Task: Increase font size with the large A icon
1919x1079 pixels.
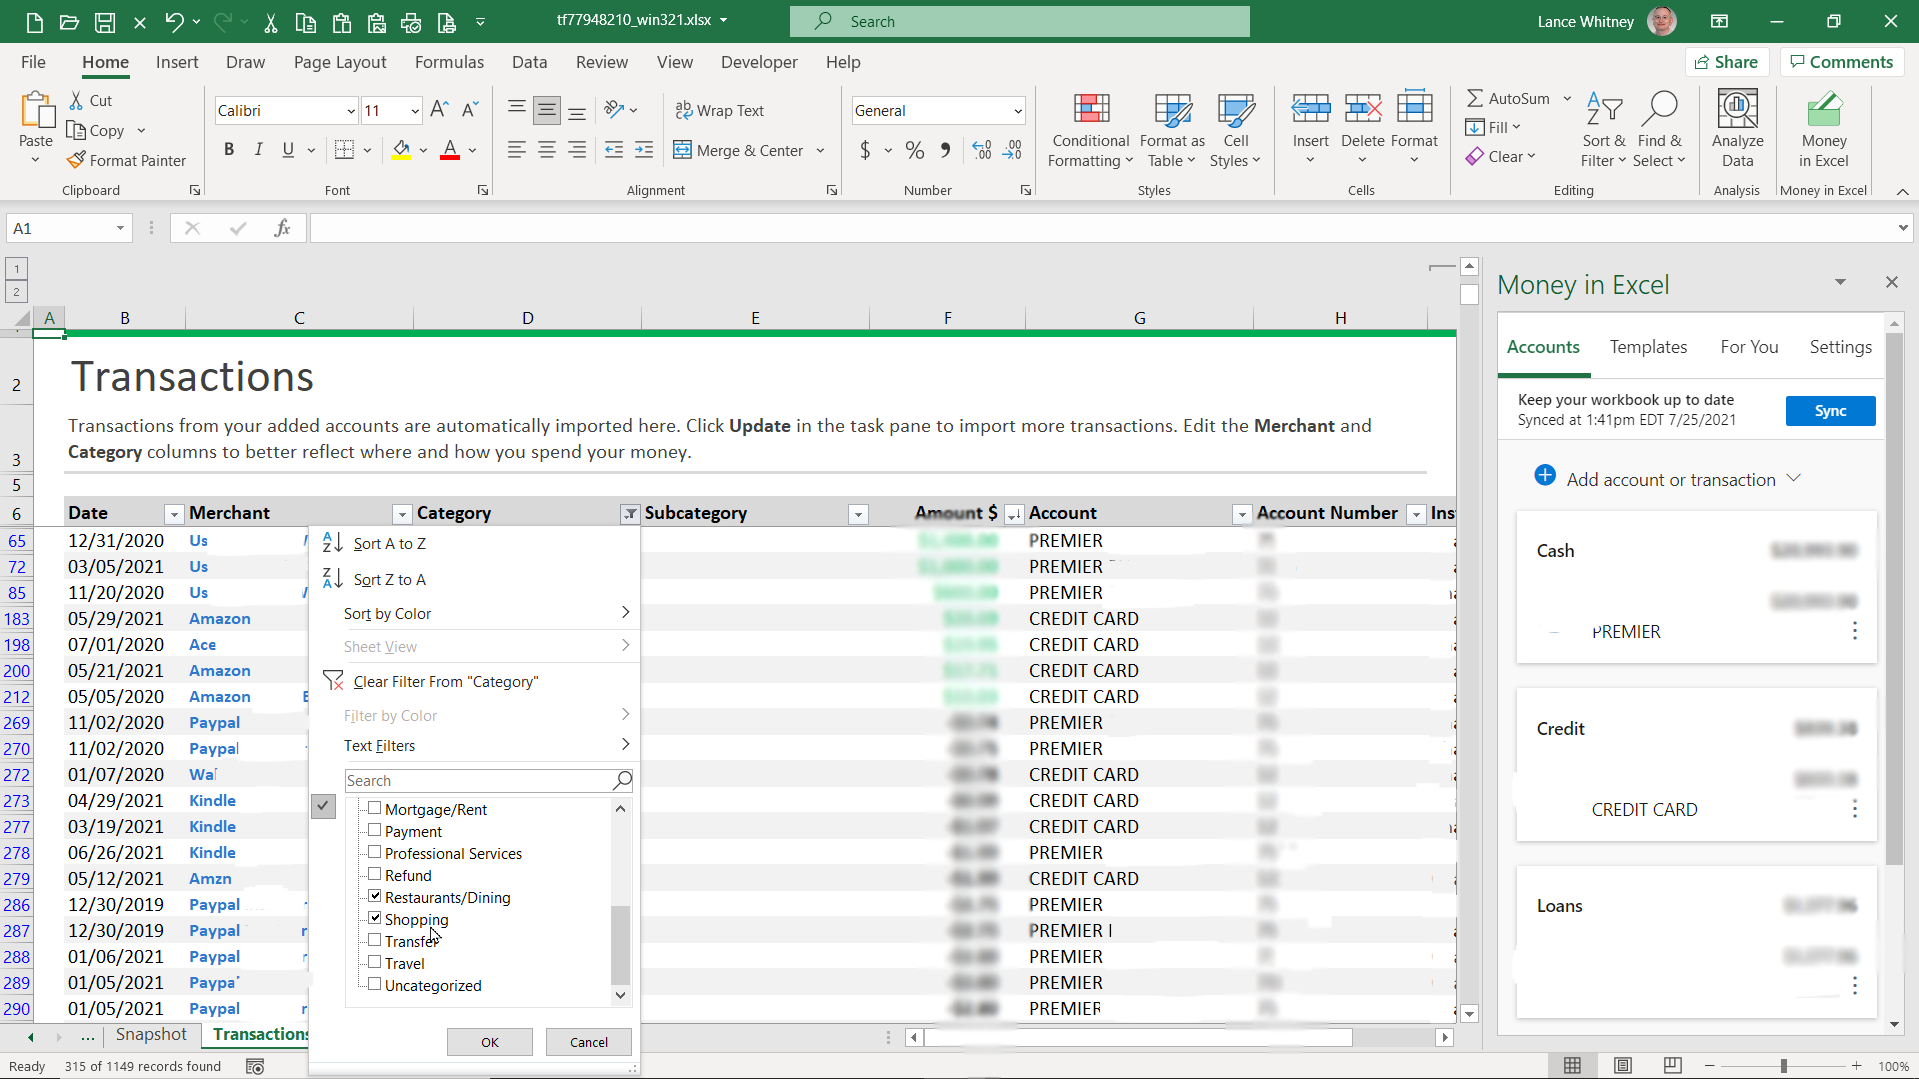Action: click(x=439, y=110)
